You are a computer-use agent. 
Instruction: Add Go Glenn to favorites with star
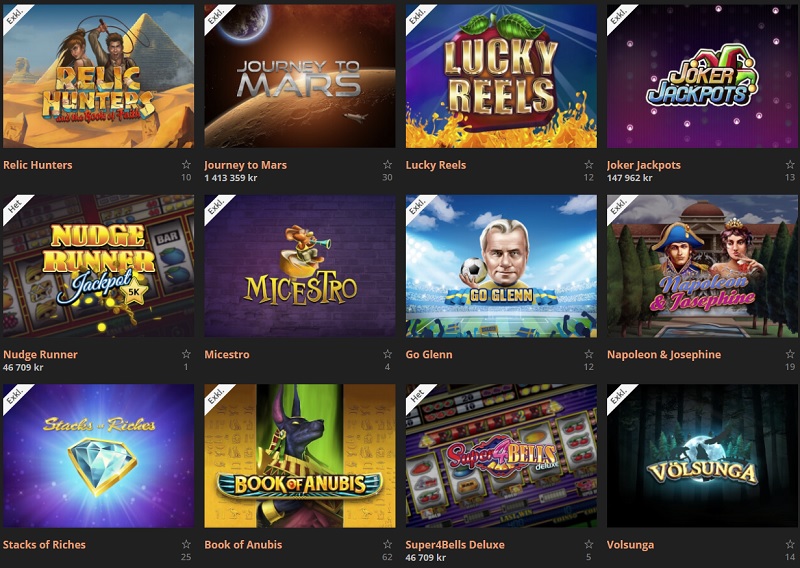pos(589,354)
